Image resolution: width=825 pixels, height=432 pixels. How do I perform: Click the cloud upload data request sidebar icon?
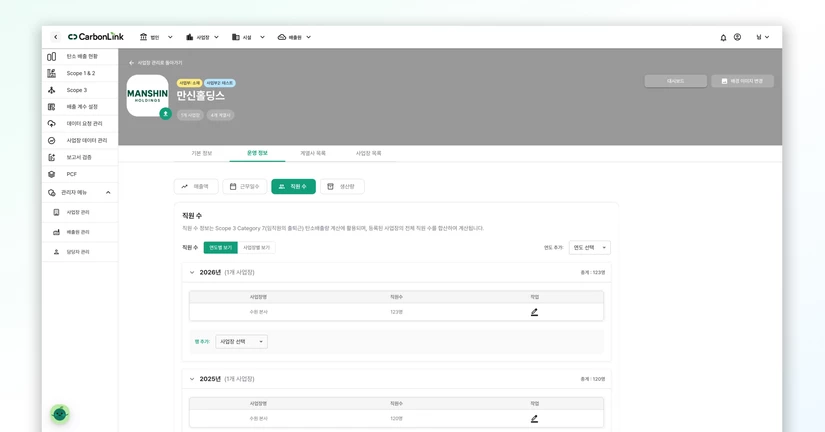[x=52, y=124]
